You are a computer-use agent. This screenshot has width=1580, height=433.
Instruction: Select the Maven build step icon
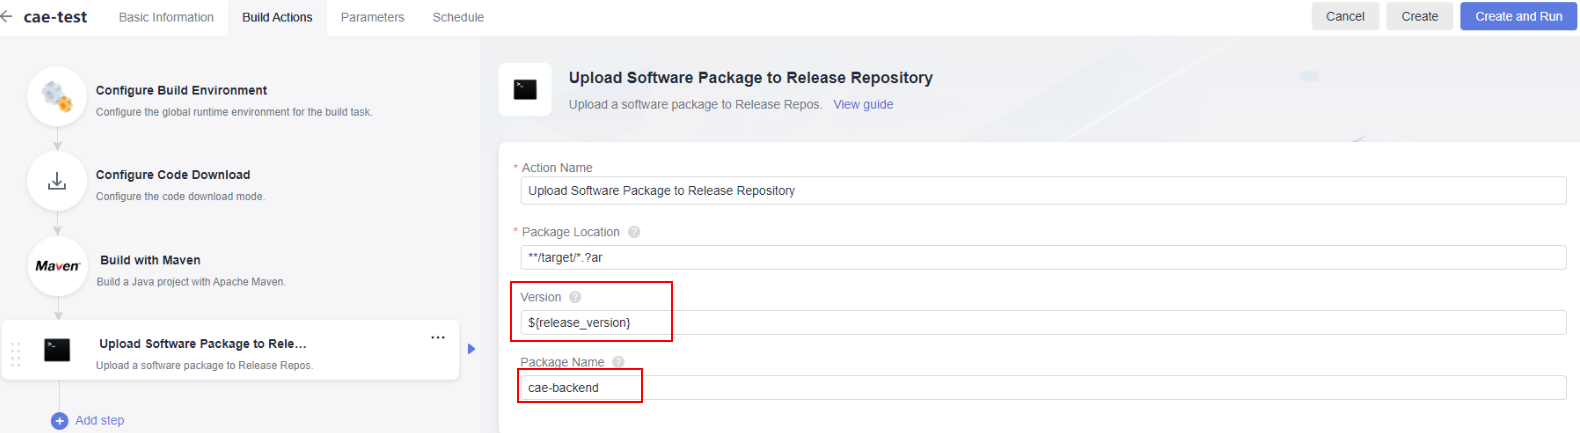(57, 266)
